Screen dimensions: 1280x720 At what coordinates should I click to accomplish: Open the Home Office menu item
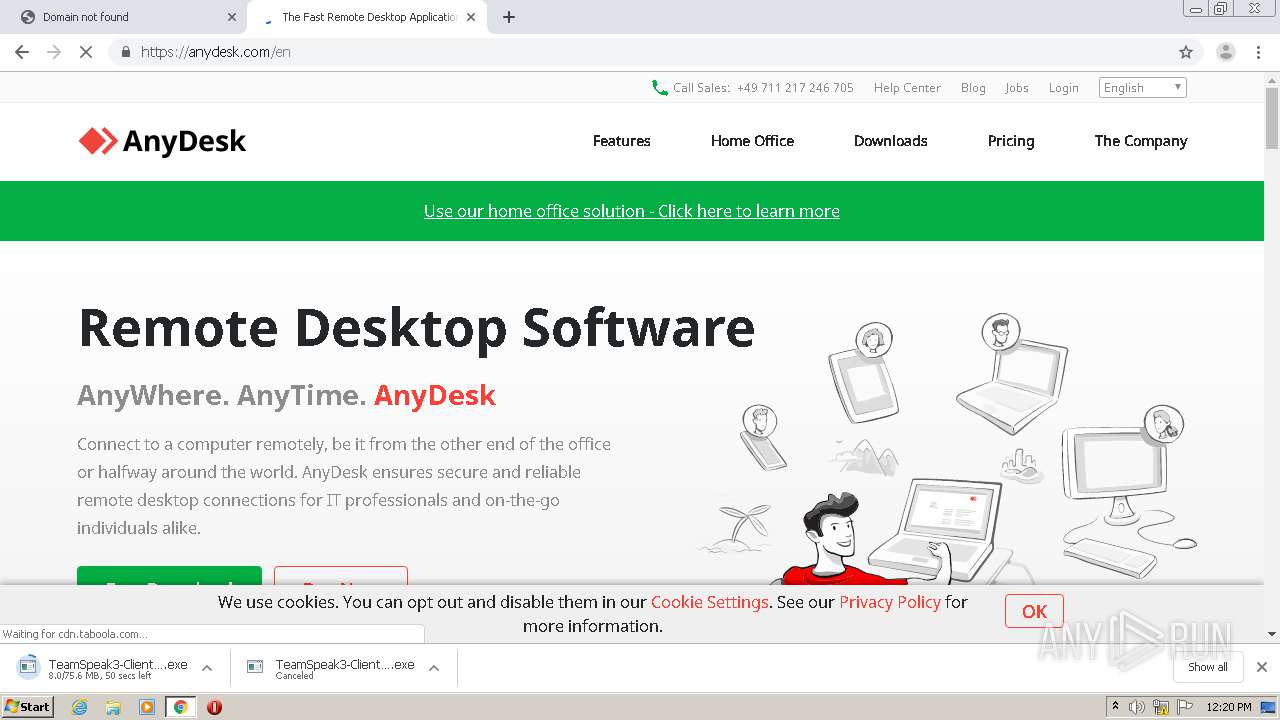tap(752, 141)
